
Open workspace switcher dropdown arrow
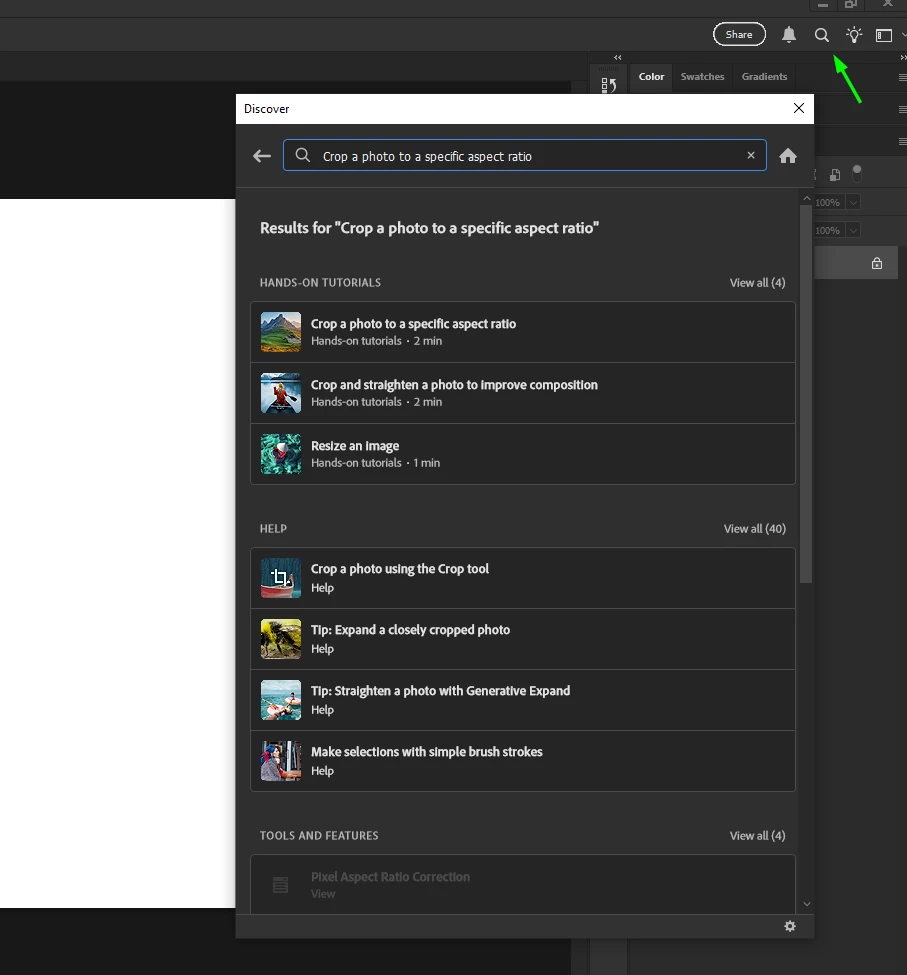tap(903, 35)
